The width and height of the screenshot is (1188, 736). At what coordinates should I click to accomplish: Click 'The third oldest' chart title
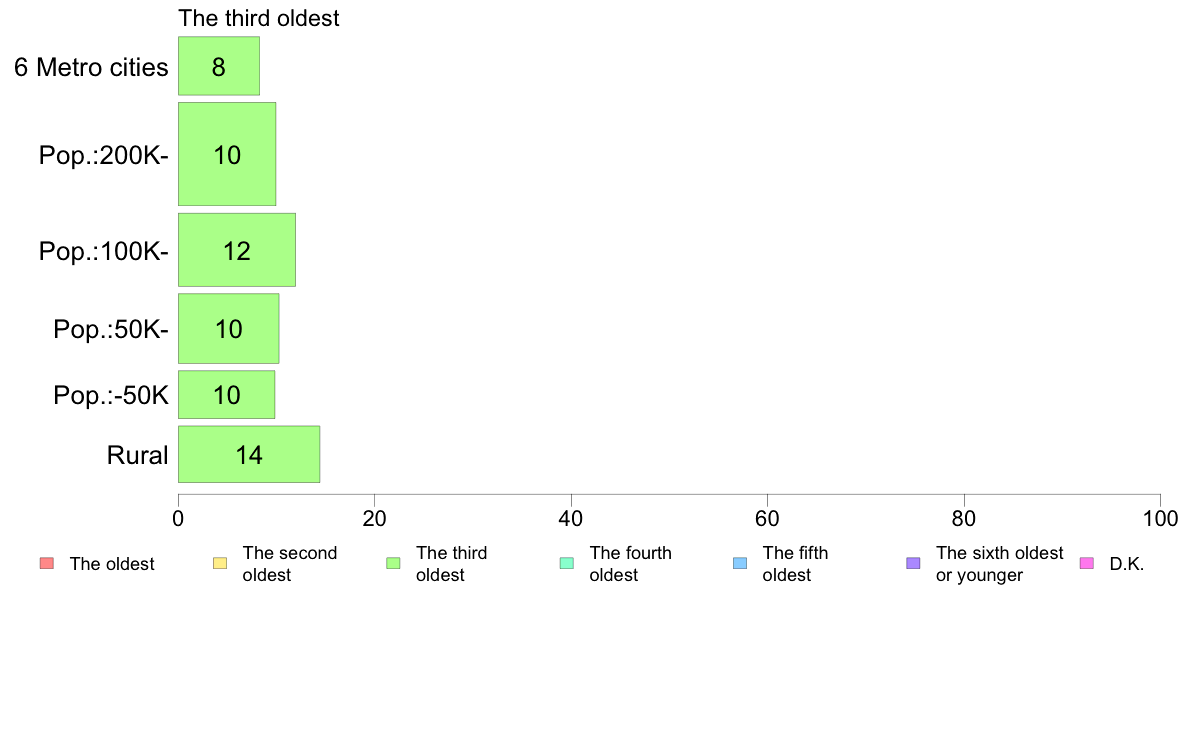[258, 18]
